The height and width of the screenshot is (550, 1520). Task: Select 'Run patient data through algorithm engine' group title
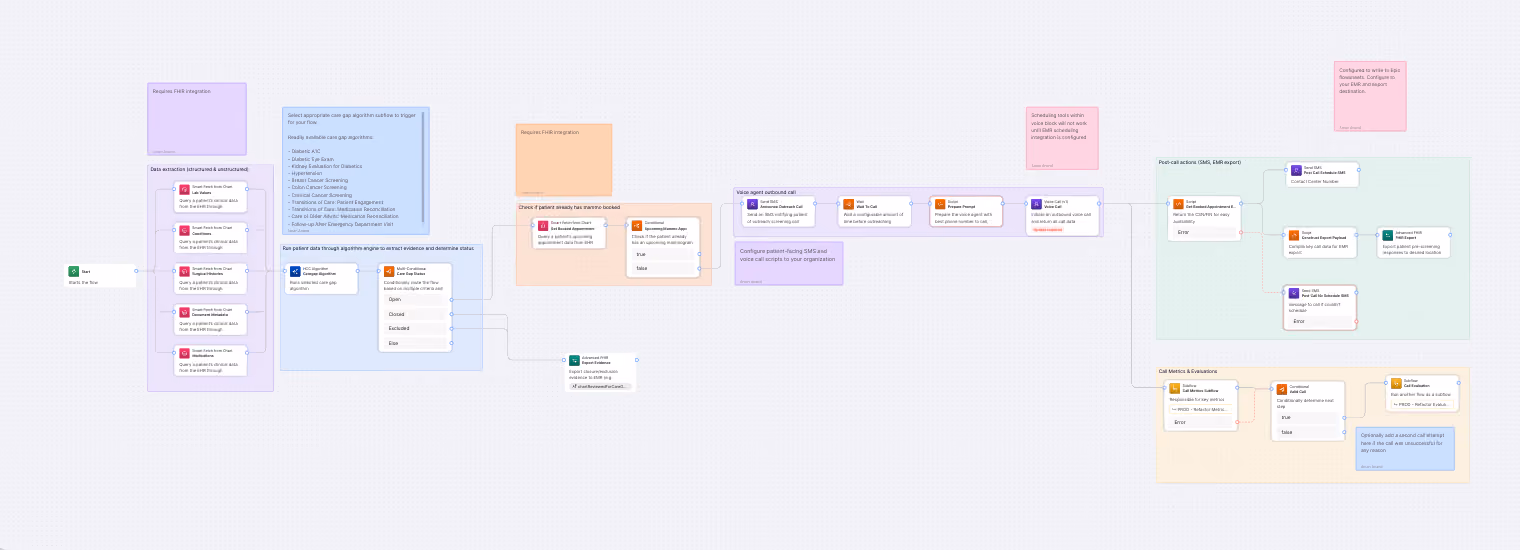click(377, 247)
